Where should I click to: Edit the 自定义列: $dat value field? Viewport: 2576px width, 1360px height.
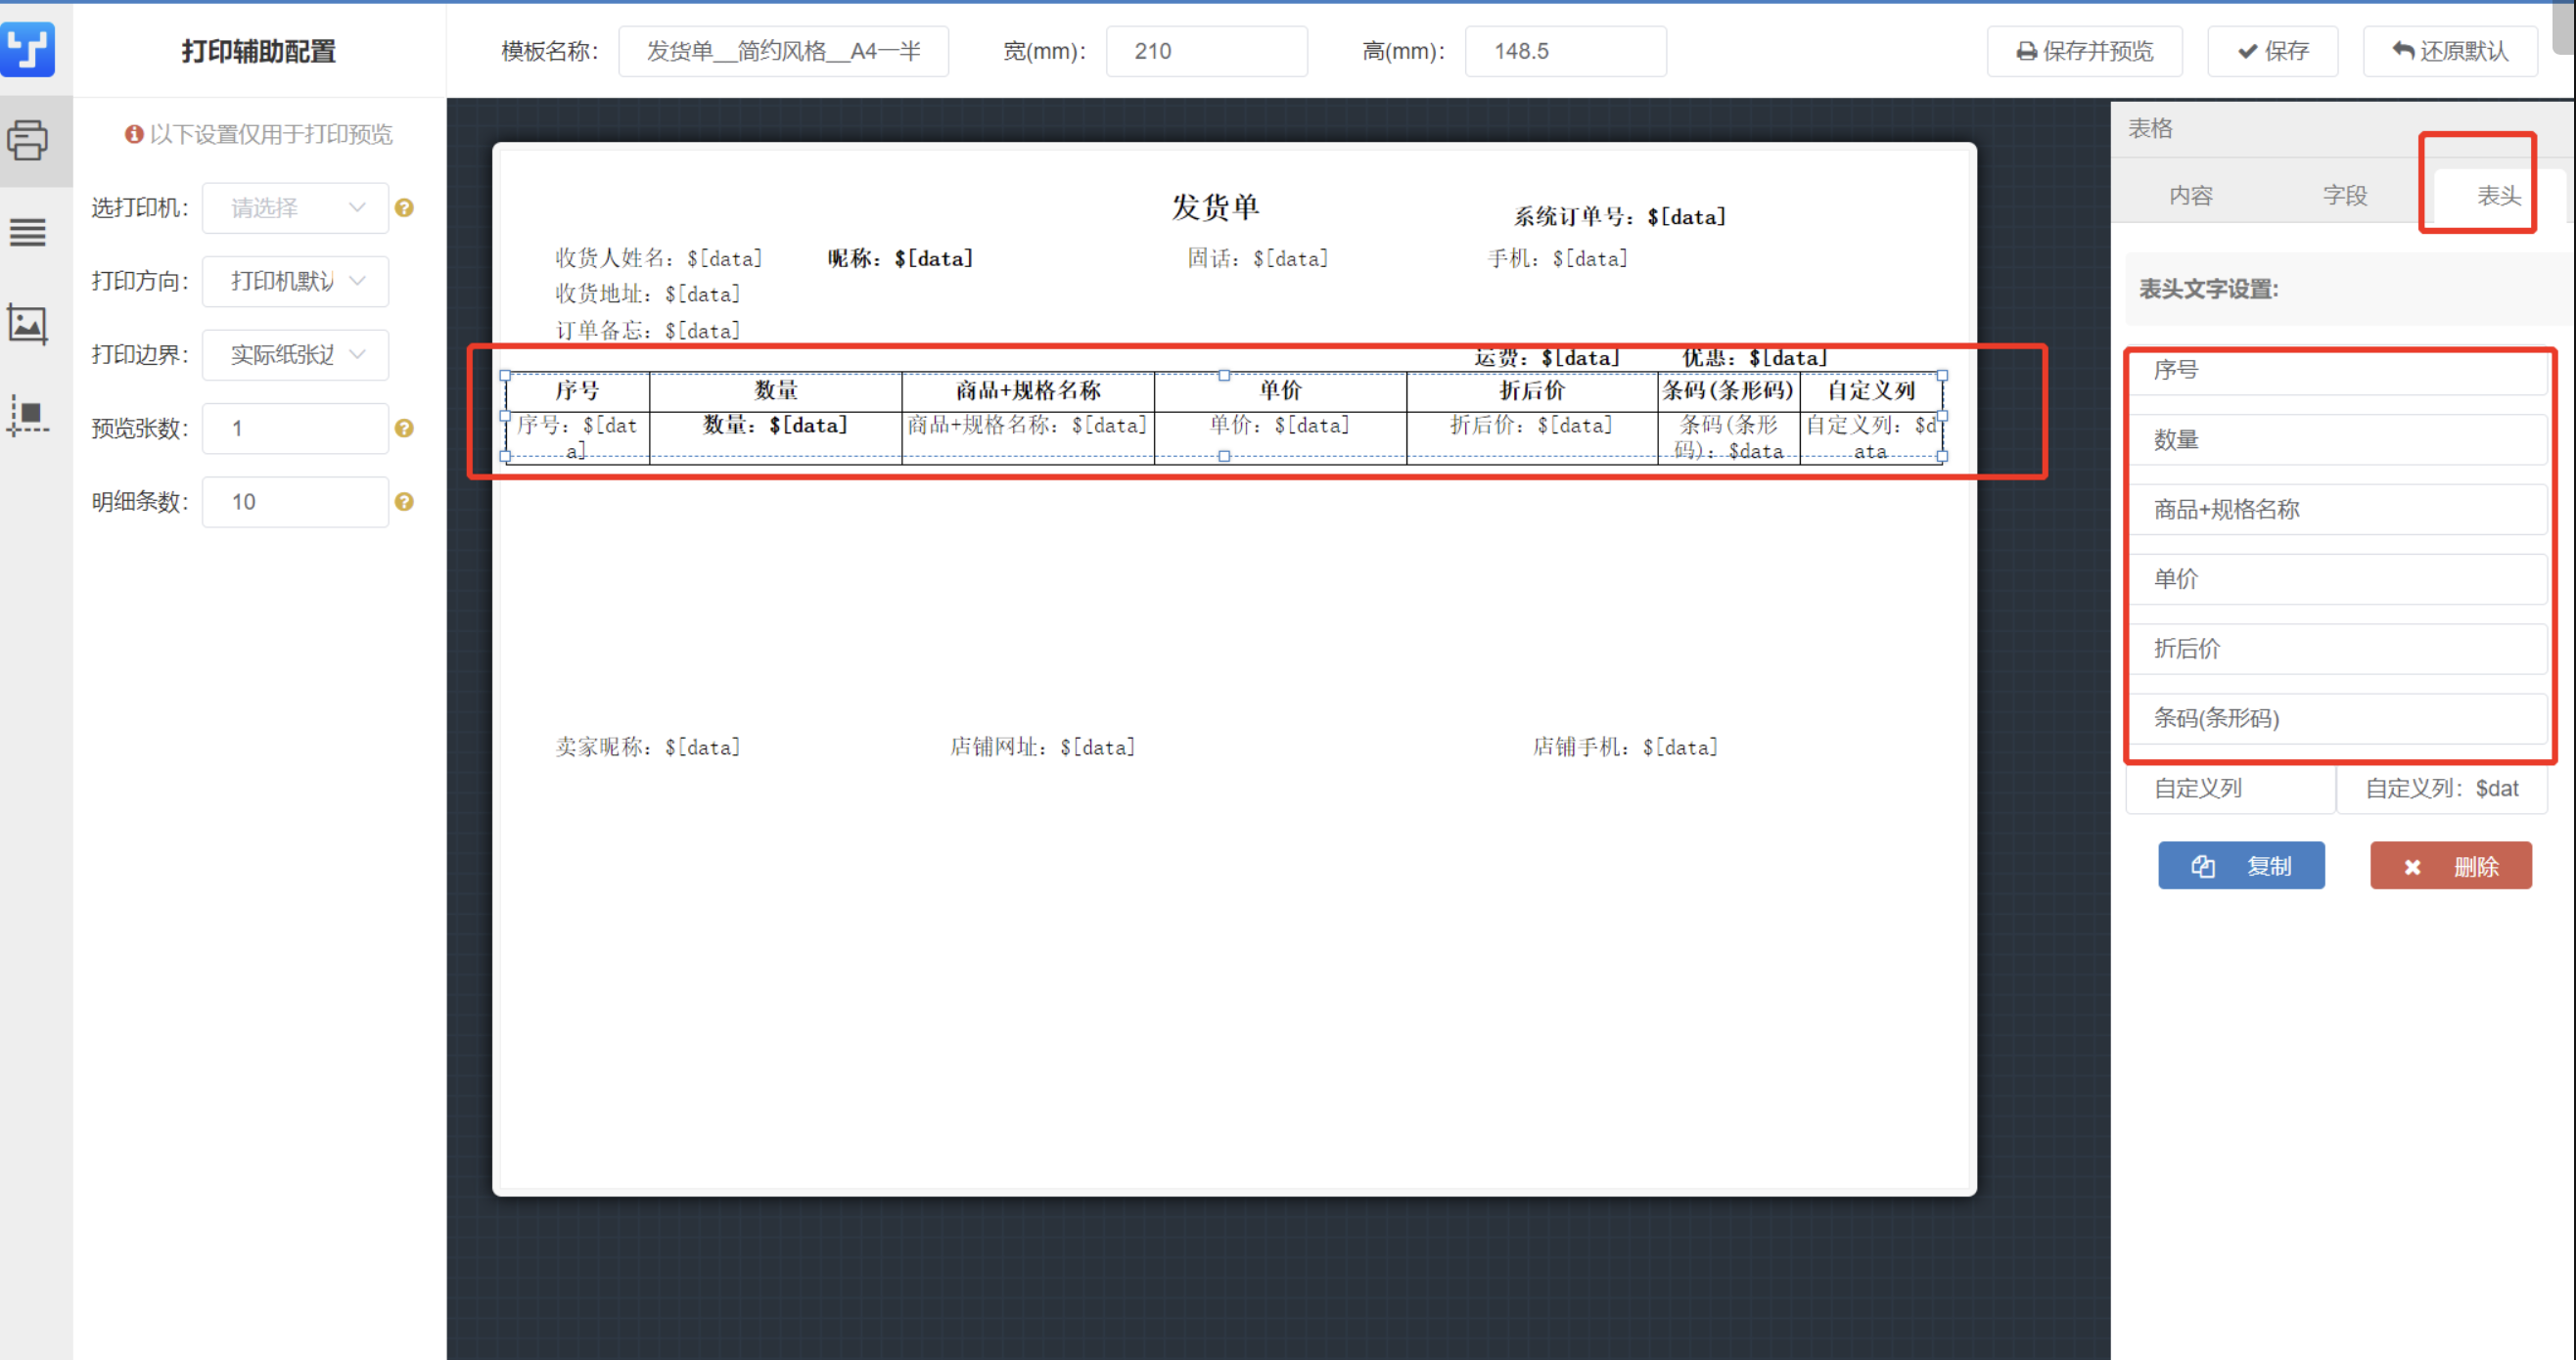tap(2442, 789)
